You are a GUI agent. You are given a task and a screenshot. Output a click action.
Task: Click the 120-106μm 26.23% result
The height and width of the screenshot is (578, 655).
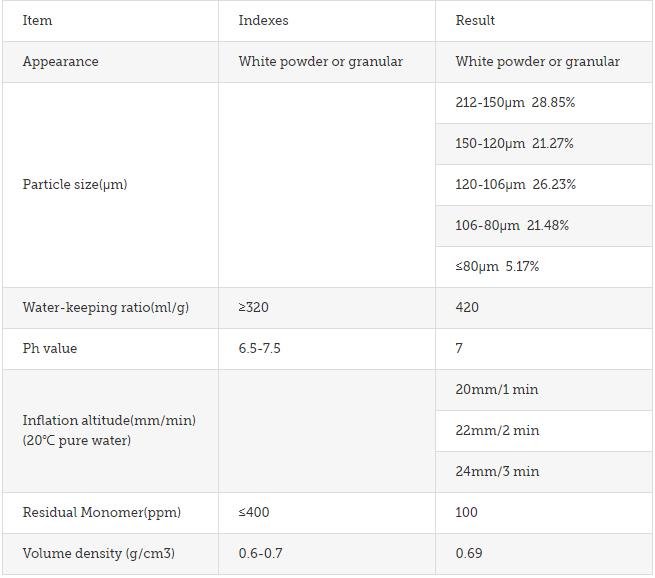pyautogui.click(x=515, y=185)
